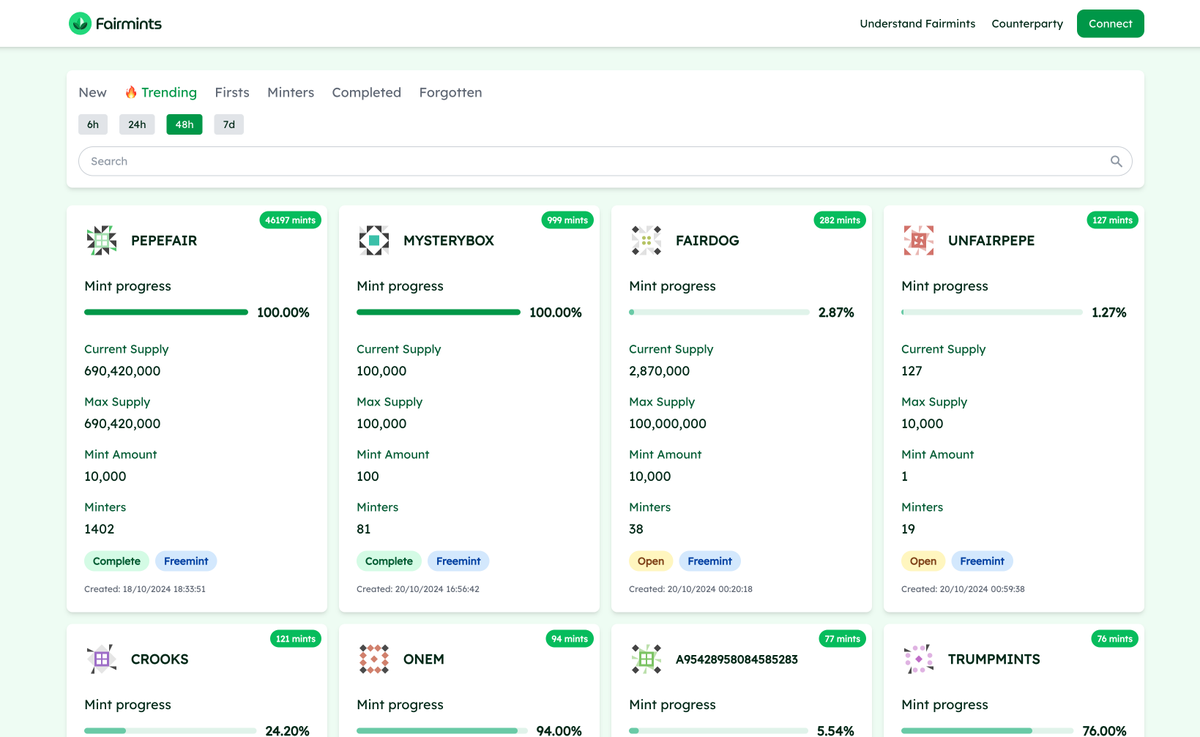Click the PEPEFAIR mint progress bar

[x=166, y=312]
